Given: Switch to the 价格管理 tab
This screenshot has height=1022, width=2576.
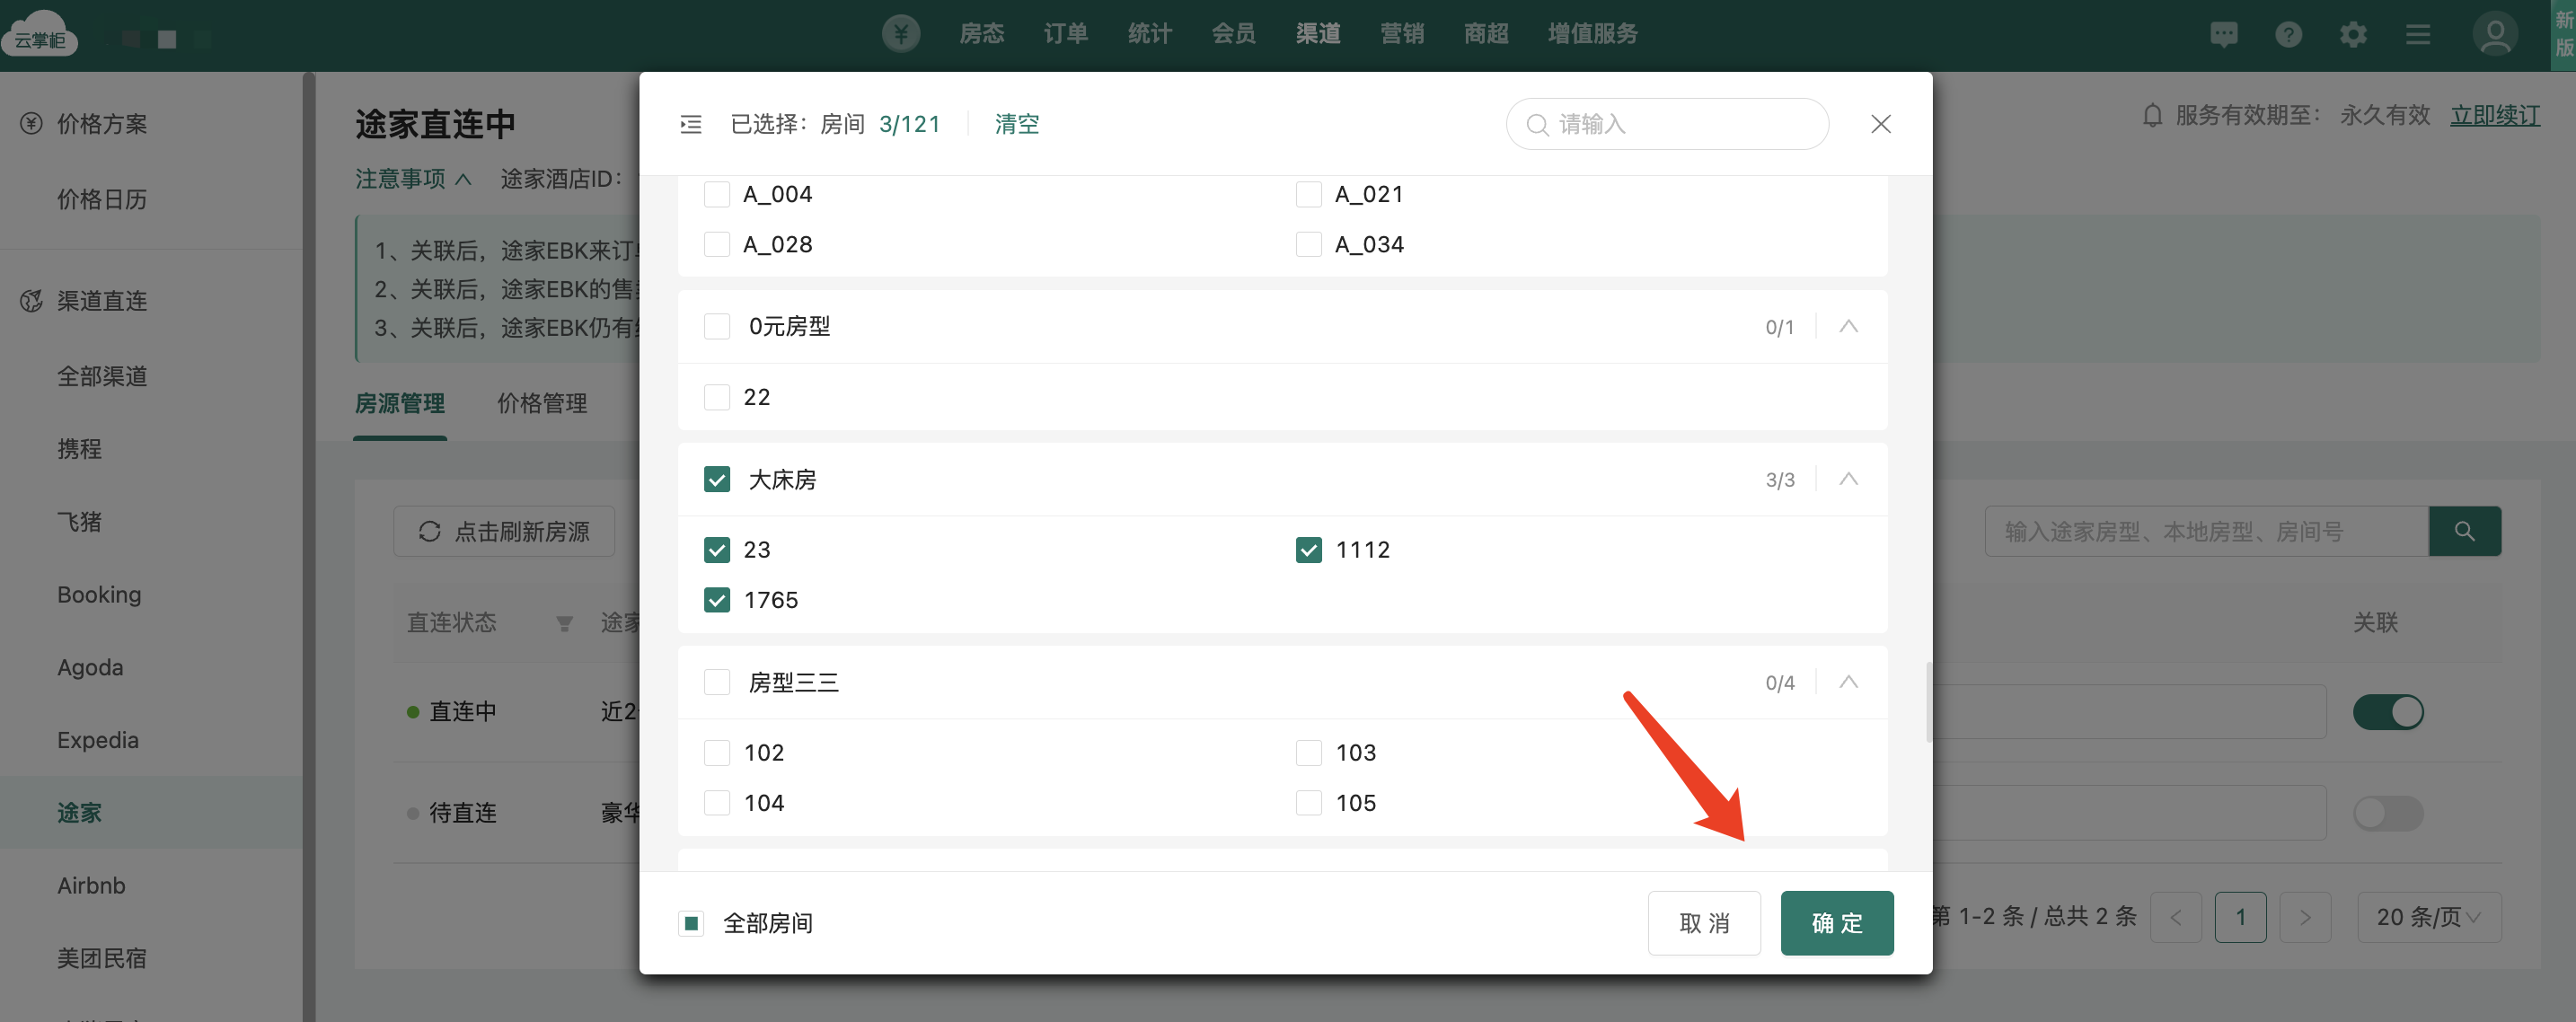Looking at the screenshot, I should pyautogui.click(x=542, y=403).
